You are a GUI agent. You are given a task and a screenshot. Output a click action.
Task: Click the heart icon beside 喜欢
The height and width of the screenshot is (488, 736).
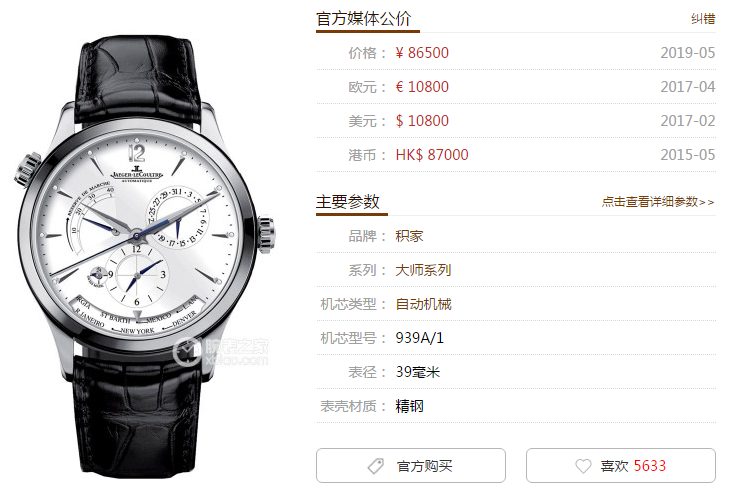583,466
